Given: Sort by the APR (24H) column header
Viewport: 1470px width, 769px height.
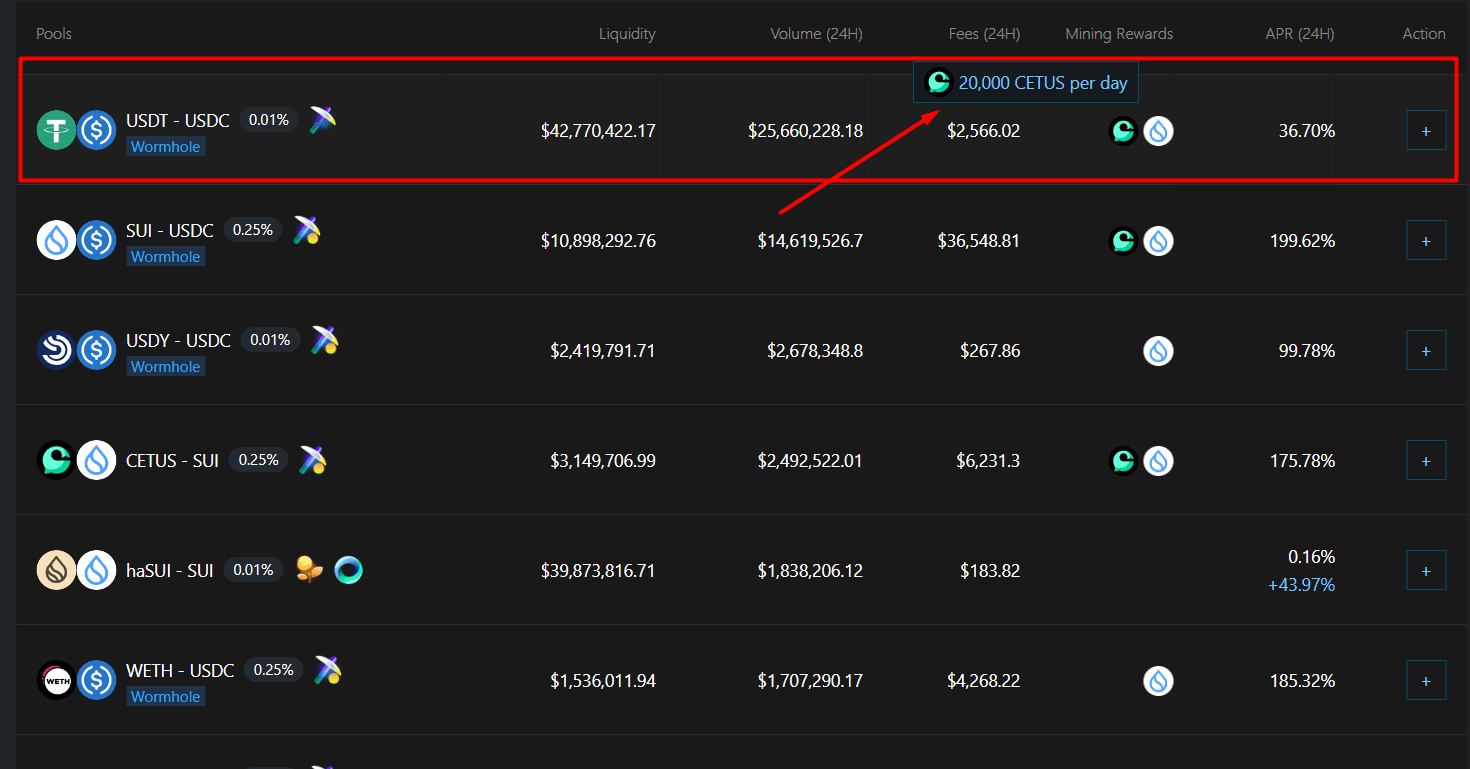Looking at the screenshot, I should tap(1300, 33).
